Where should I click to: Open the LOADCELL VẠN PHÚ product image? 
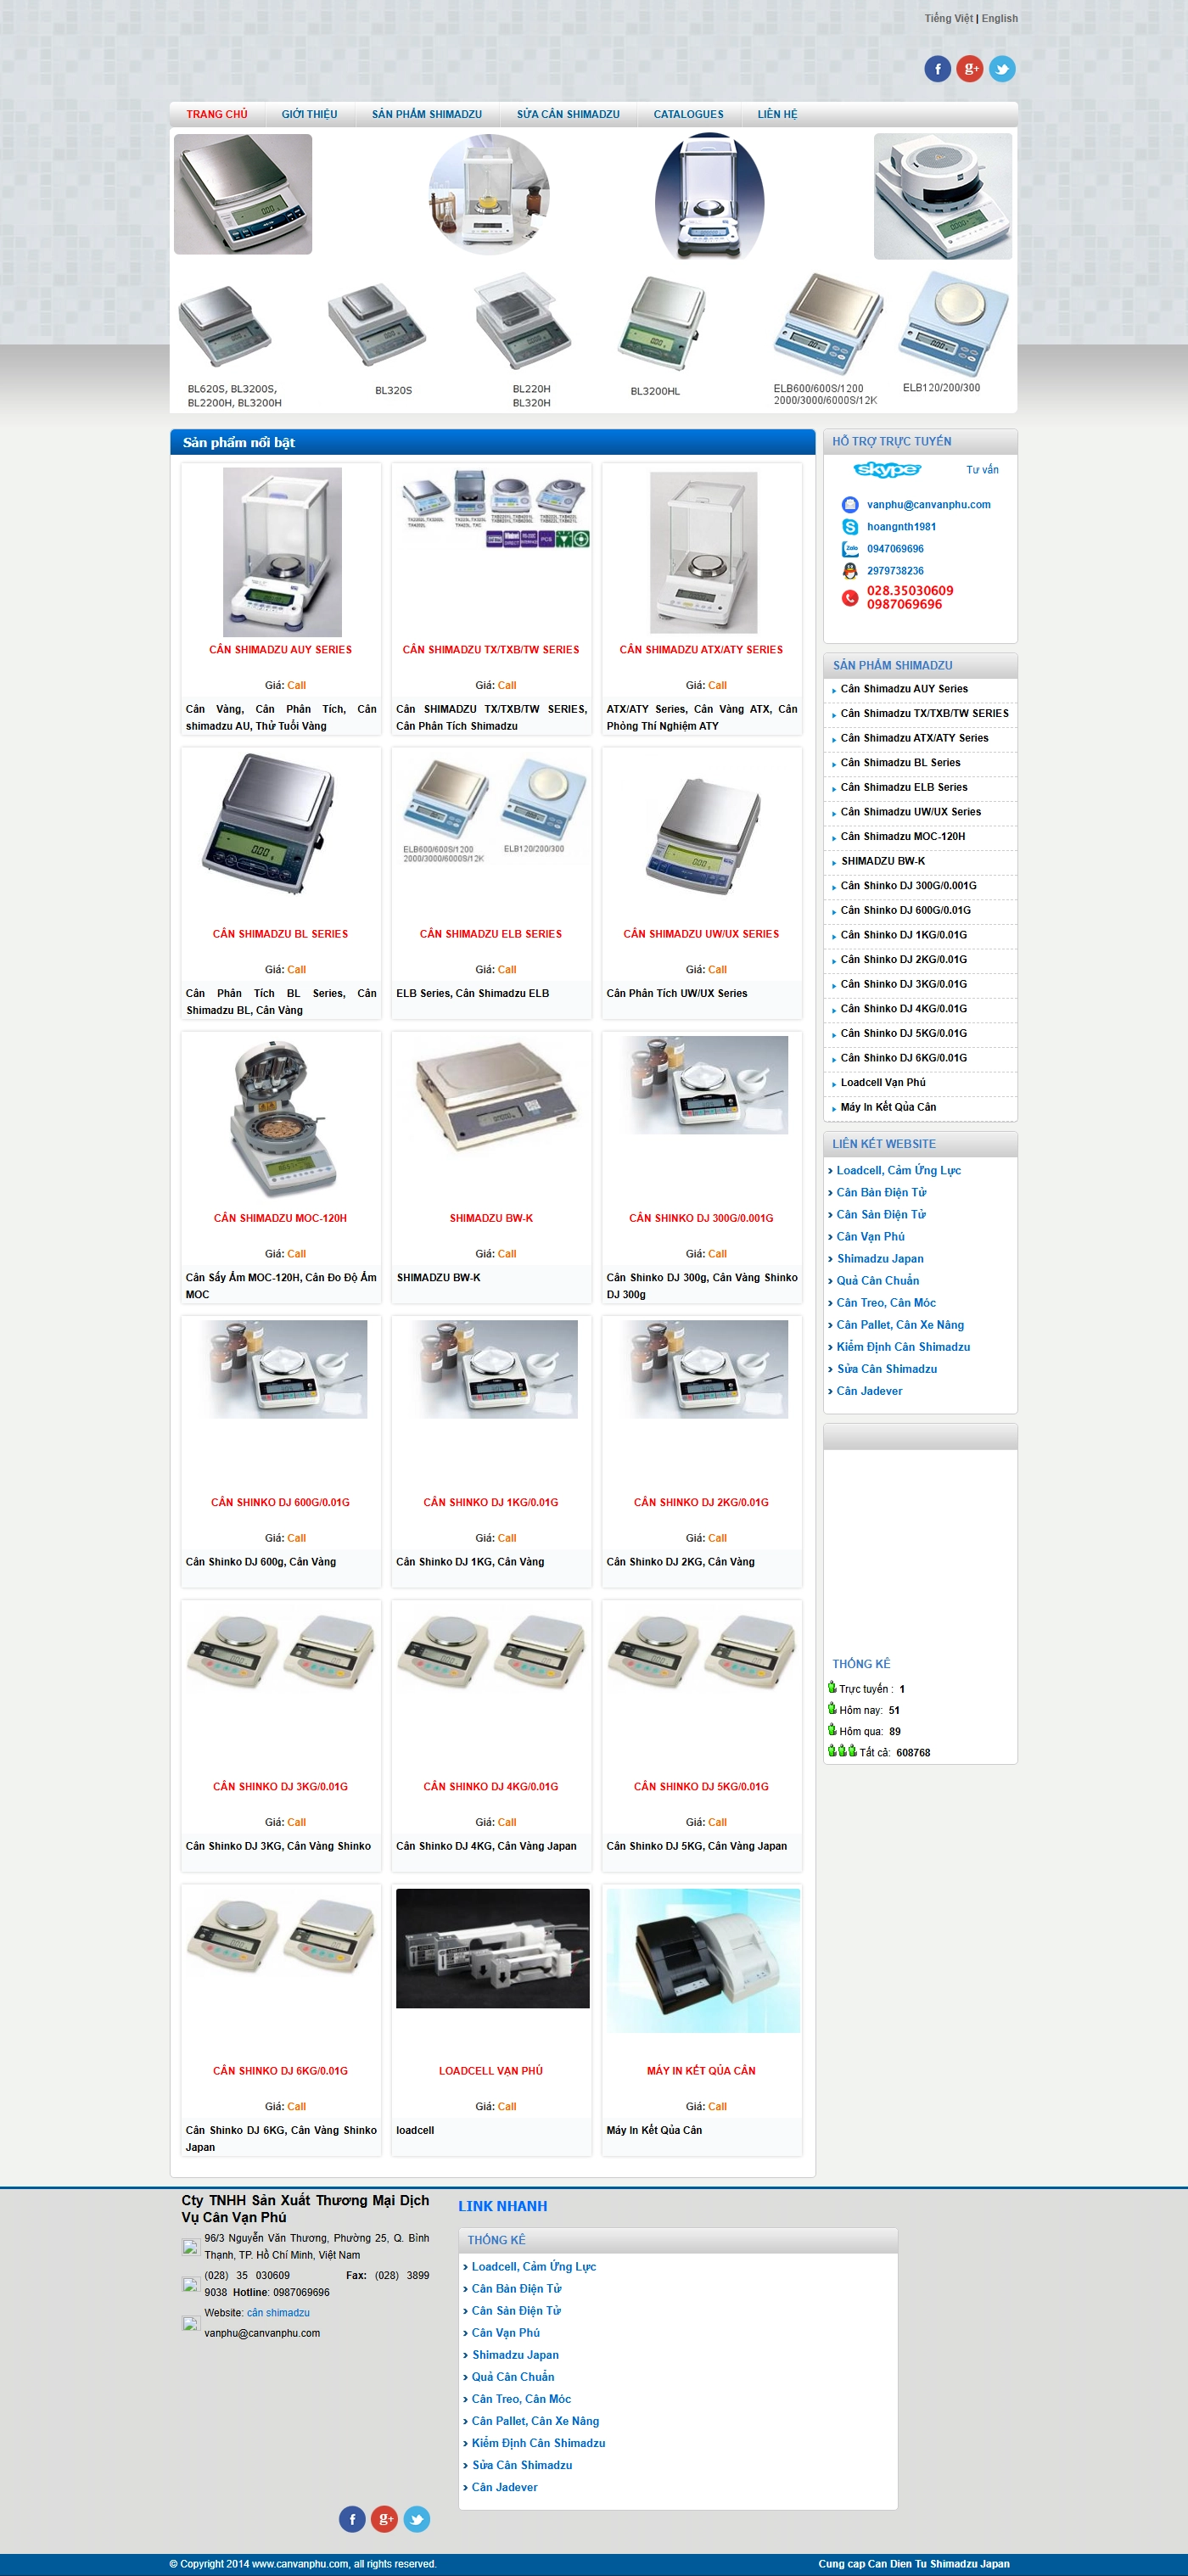[493, 1948]
